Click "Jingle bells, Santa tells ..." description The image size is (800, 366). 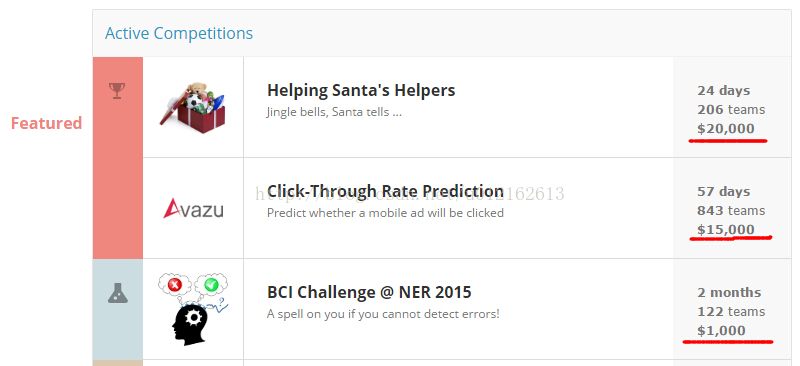tap(334, 112)
